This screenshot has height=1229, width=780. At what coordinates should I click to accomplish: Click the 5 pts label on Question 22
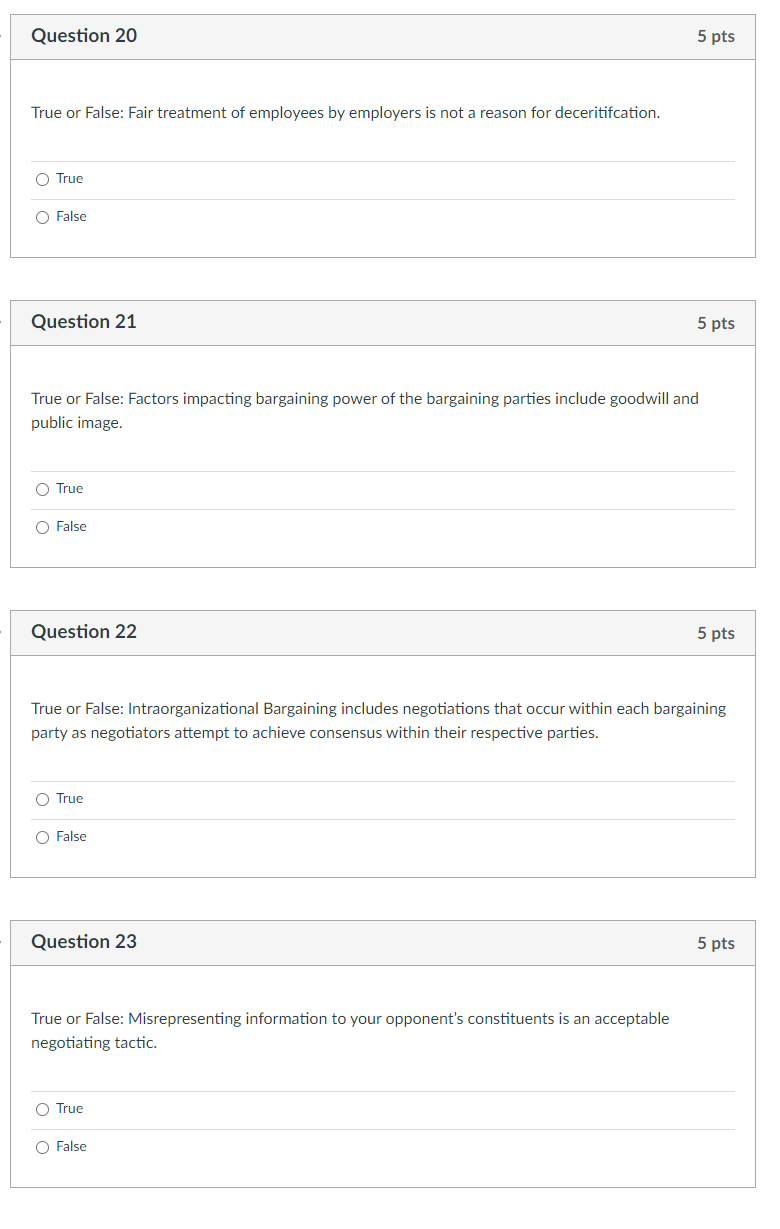click(x=717, y=632)
